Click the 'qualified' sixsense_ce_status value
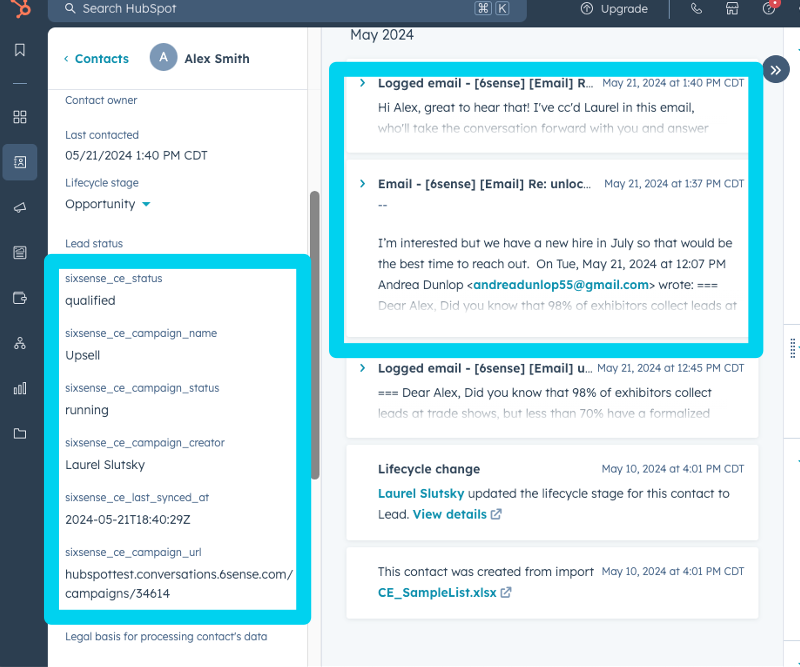The height and width of the screenshot is (667, 800). point(90,301)
